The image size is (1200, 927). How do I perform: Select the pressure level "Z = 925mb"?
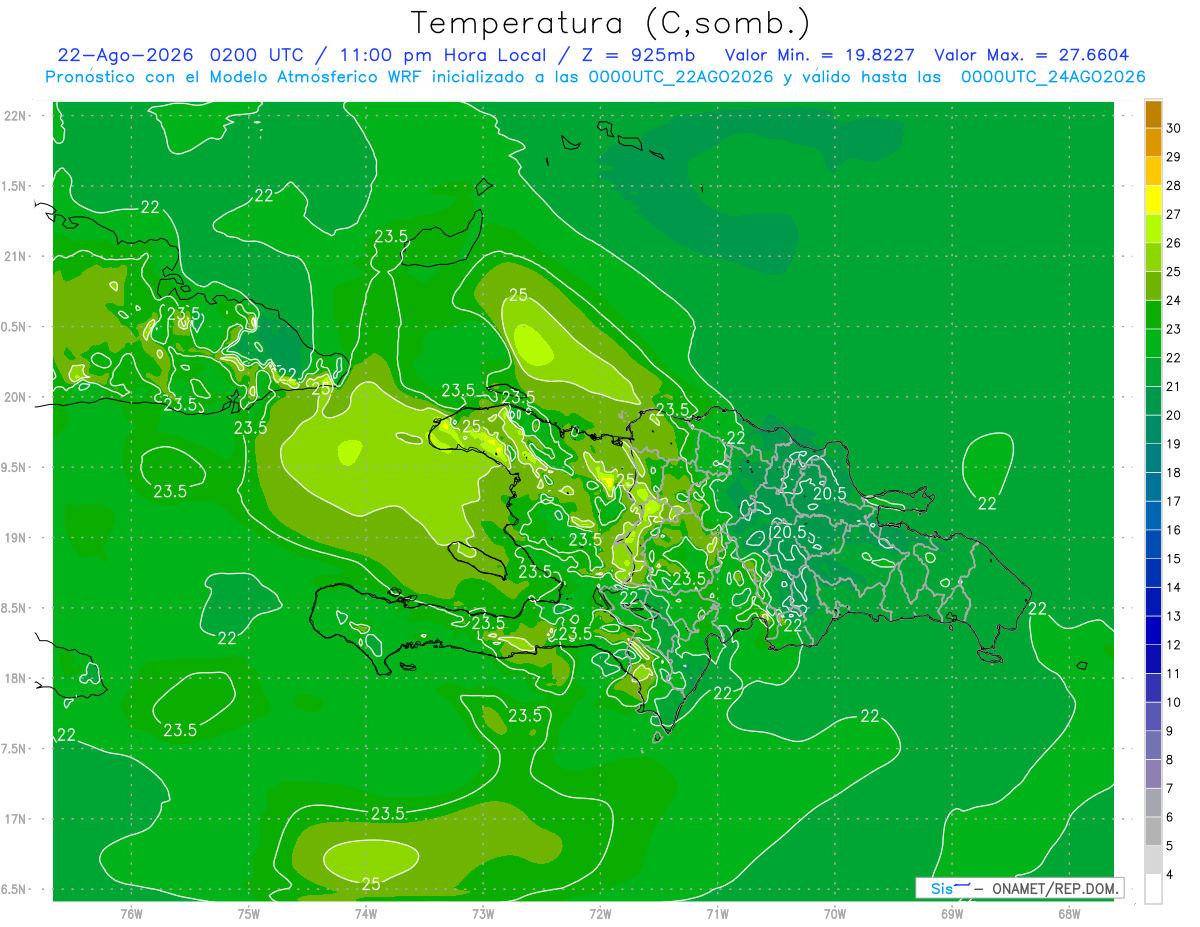click(x=640, y=55)
